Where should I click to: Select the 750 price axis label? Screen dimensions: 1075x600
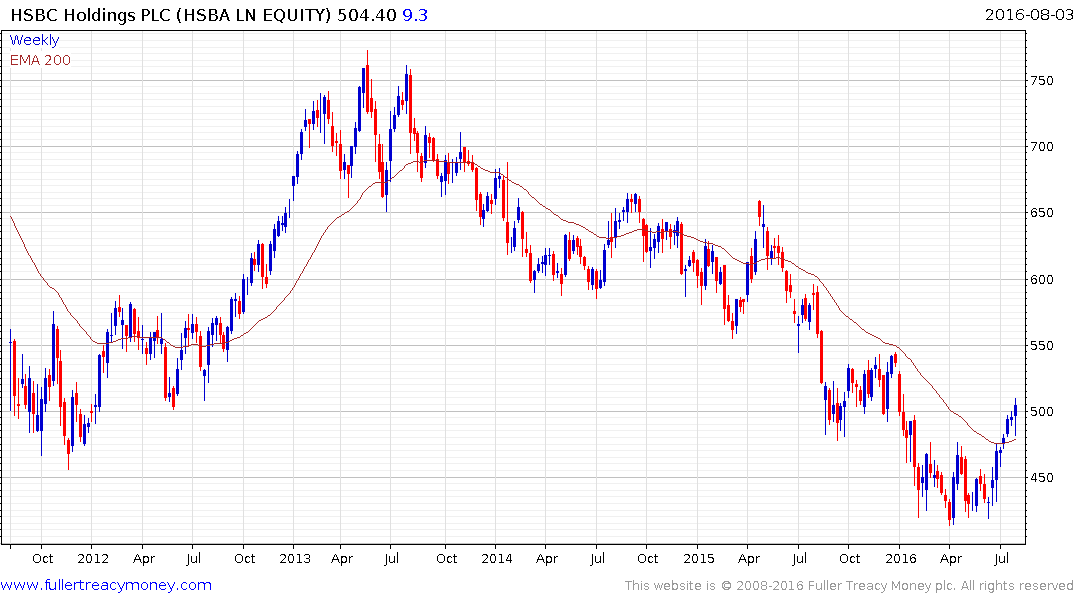pyautogui.click(x=1041, y=81)
